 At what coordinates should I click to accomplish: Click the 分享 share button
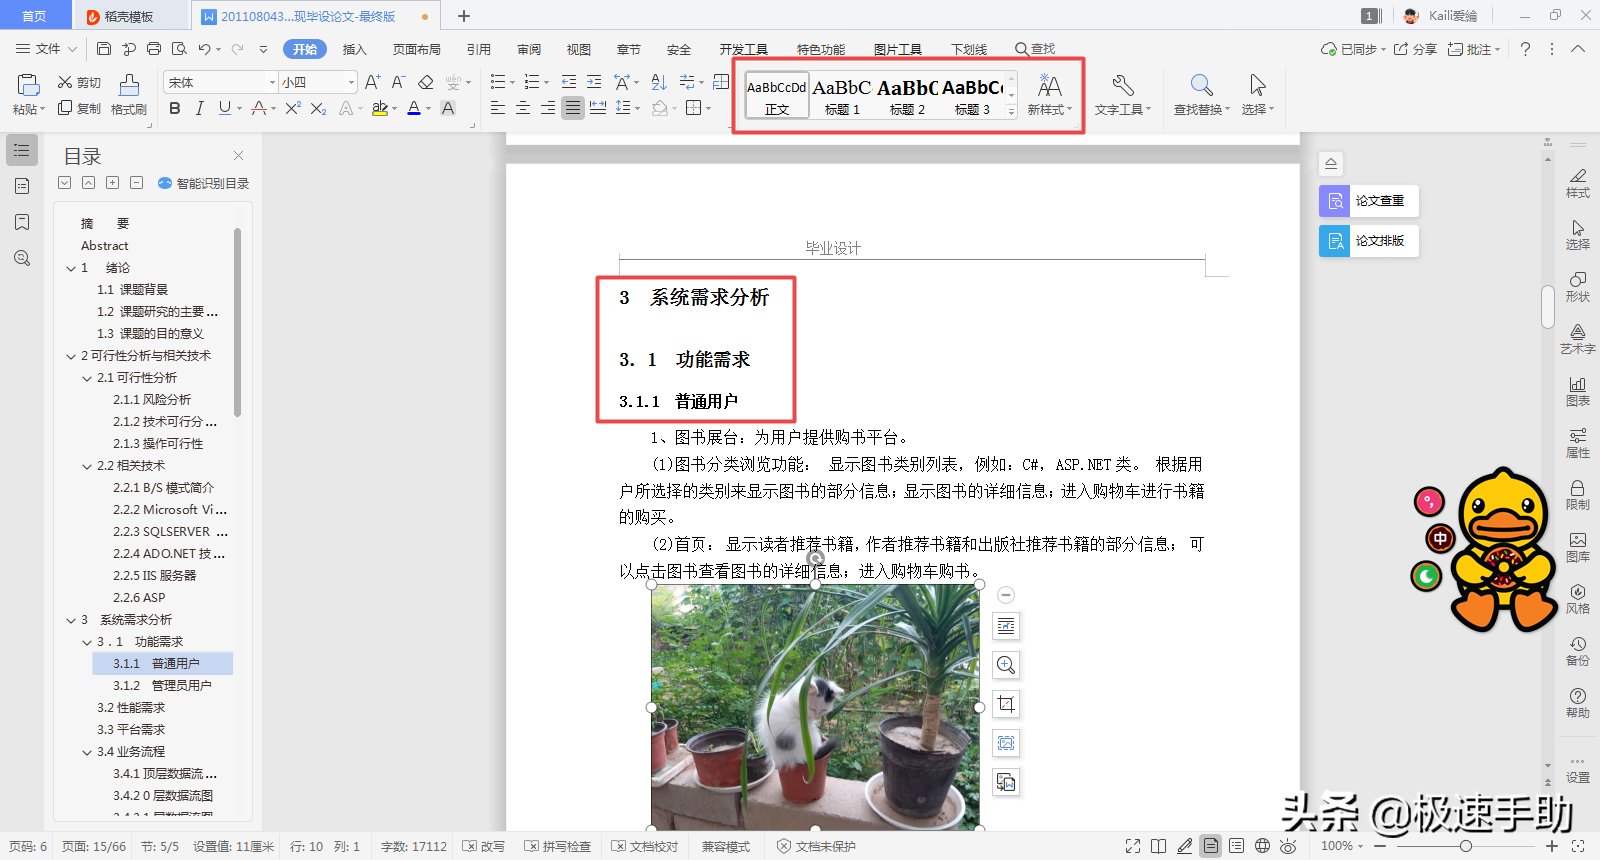point(1416,49)
